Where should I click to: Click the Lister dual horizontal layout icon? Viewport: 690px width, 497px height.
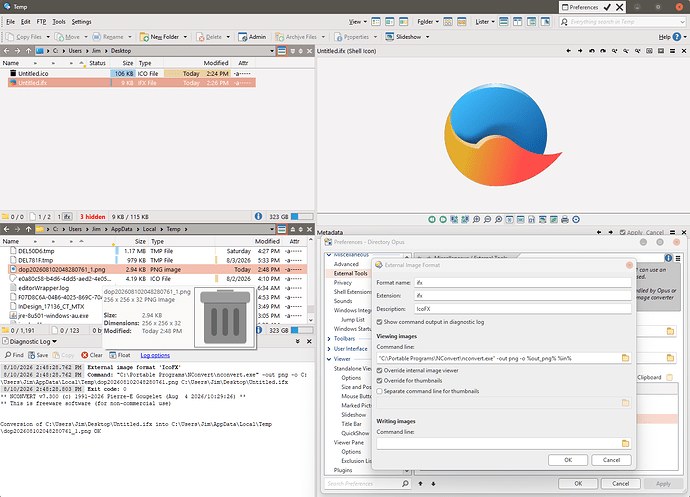504,22
